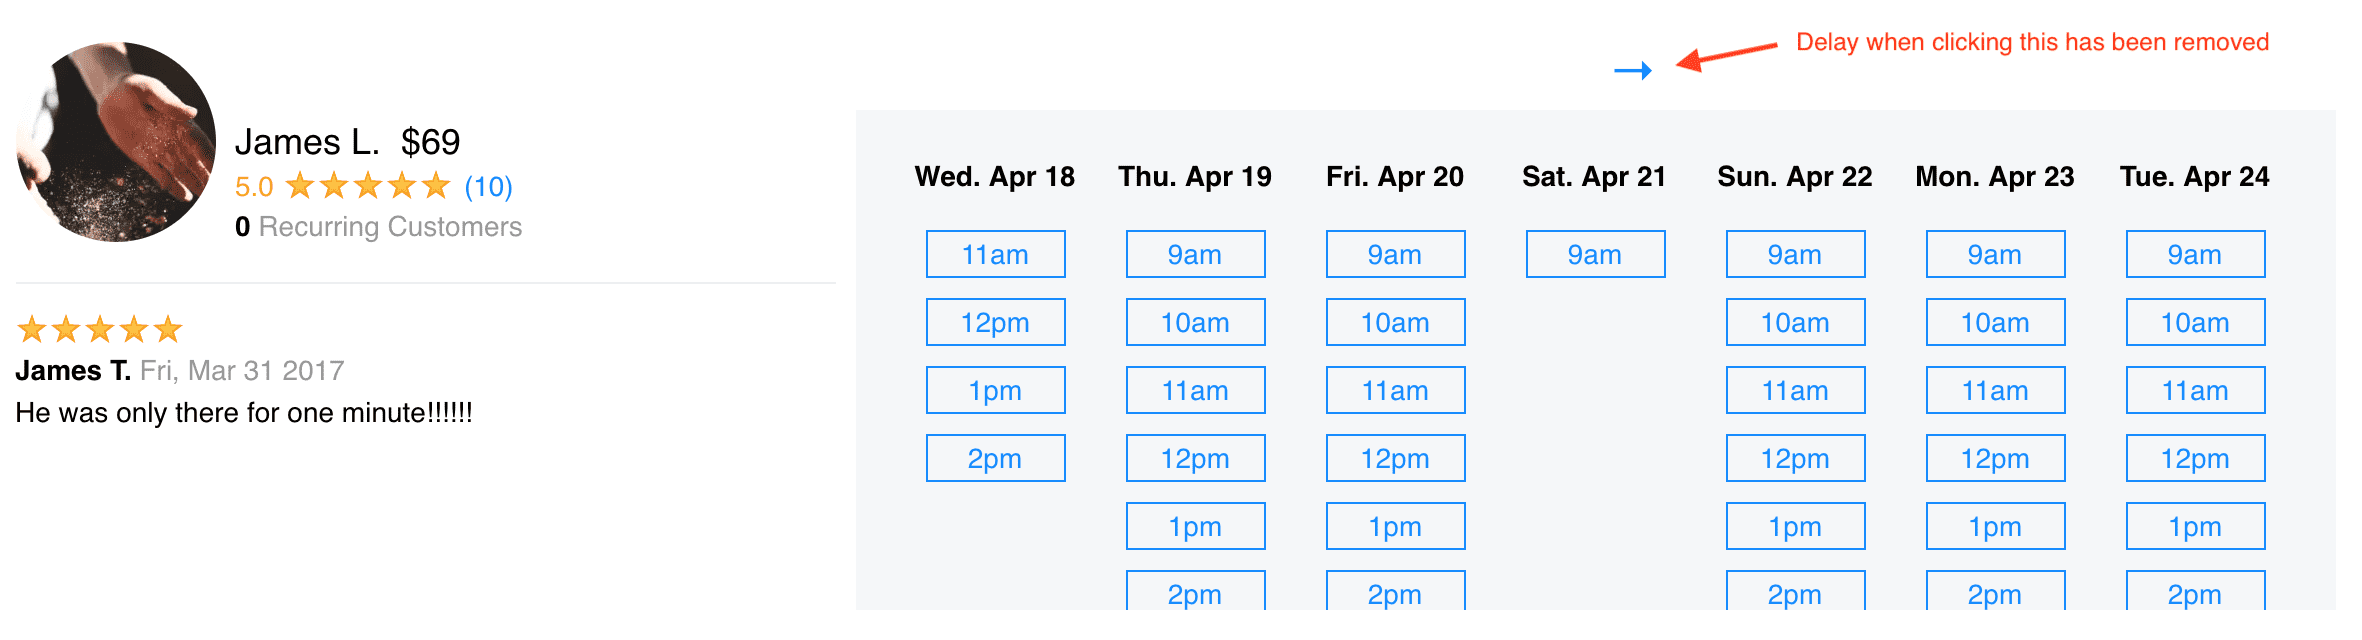Pick 10am on Tue. Apr 24
Screen dimensions: 2362x640
pos(2195,323)
